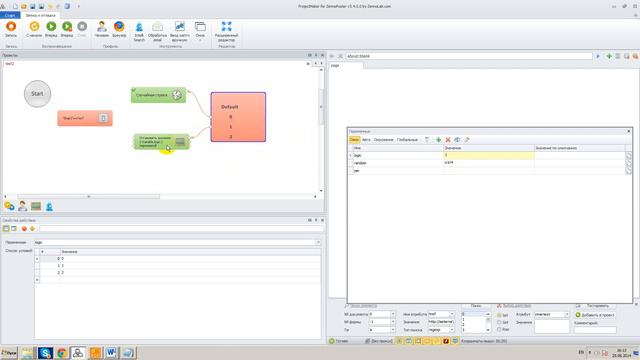Switch to Авто variables tab

[367, 140]
